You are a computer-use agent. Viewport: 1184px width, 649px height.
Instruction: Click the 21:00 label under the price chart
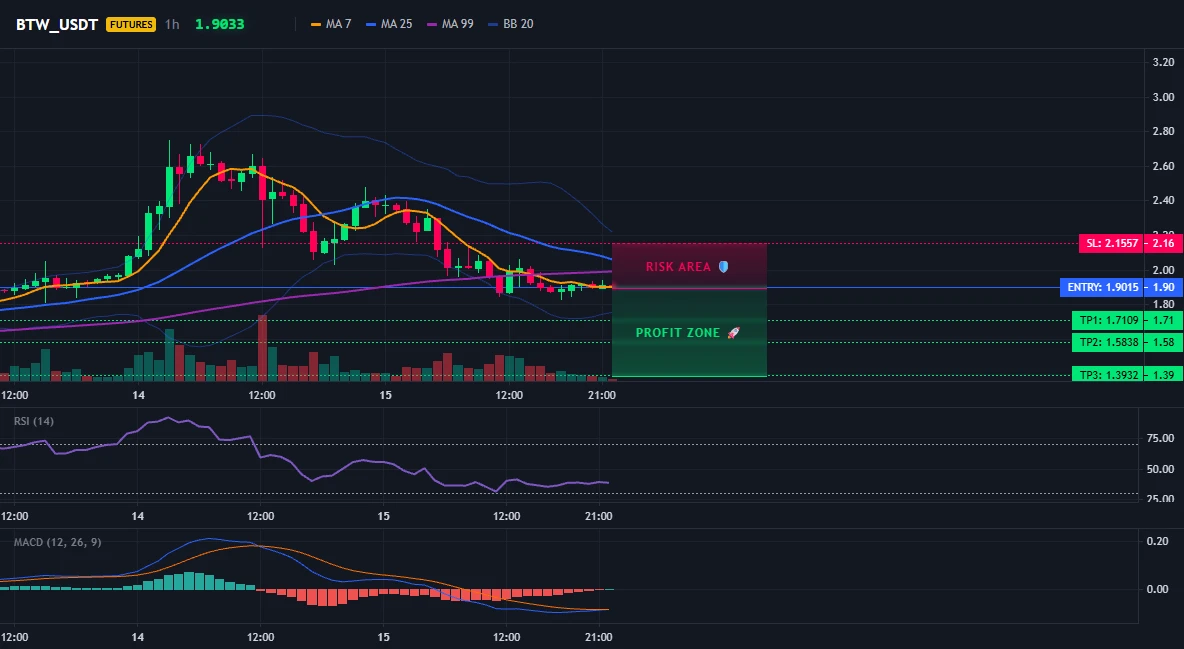[x=601, y=395]
